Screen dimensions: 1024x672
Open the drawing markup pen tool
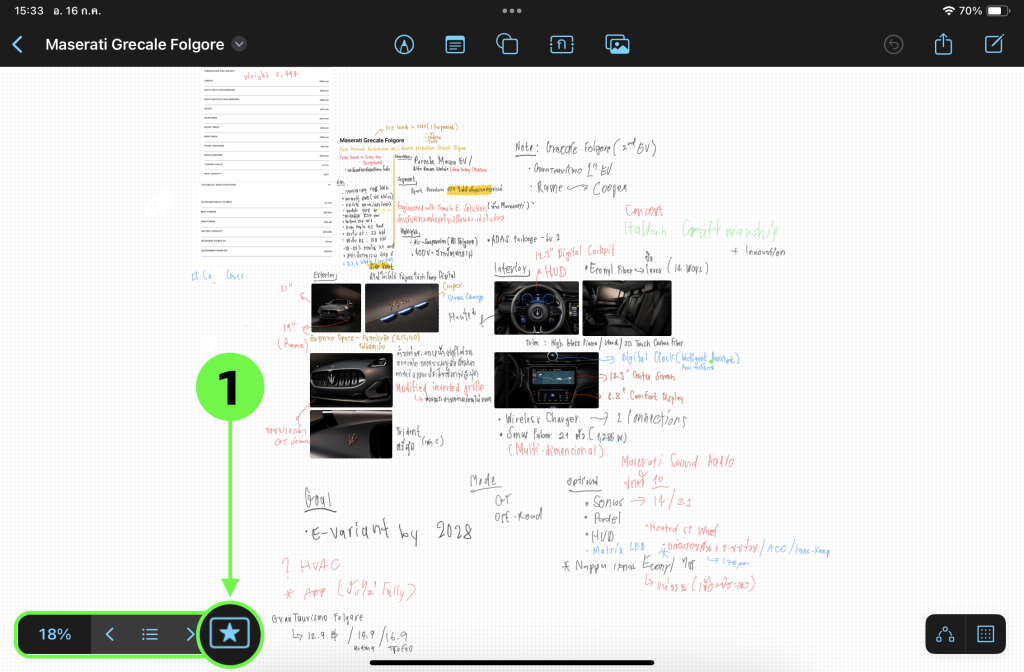point(404,45)
